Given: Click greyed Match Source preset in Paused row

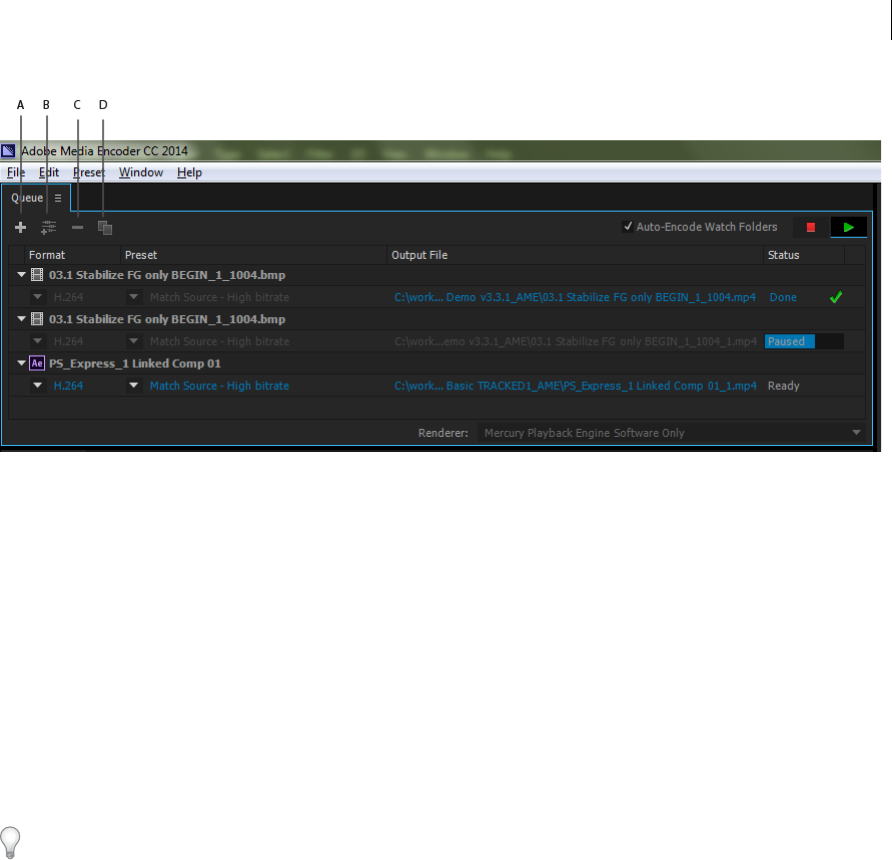Looking at the screenshot, I should point(219,341).
